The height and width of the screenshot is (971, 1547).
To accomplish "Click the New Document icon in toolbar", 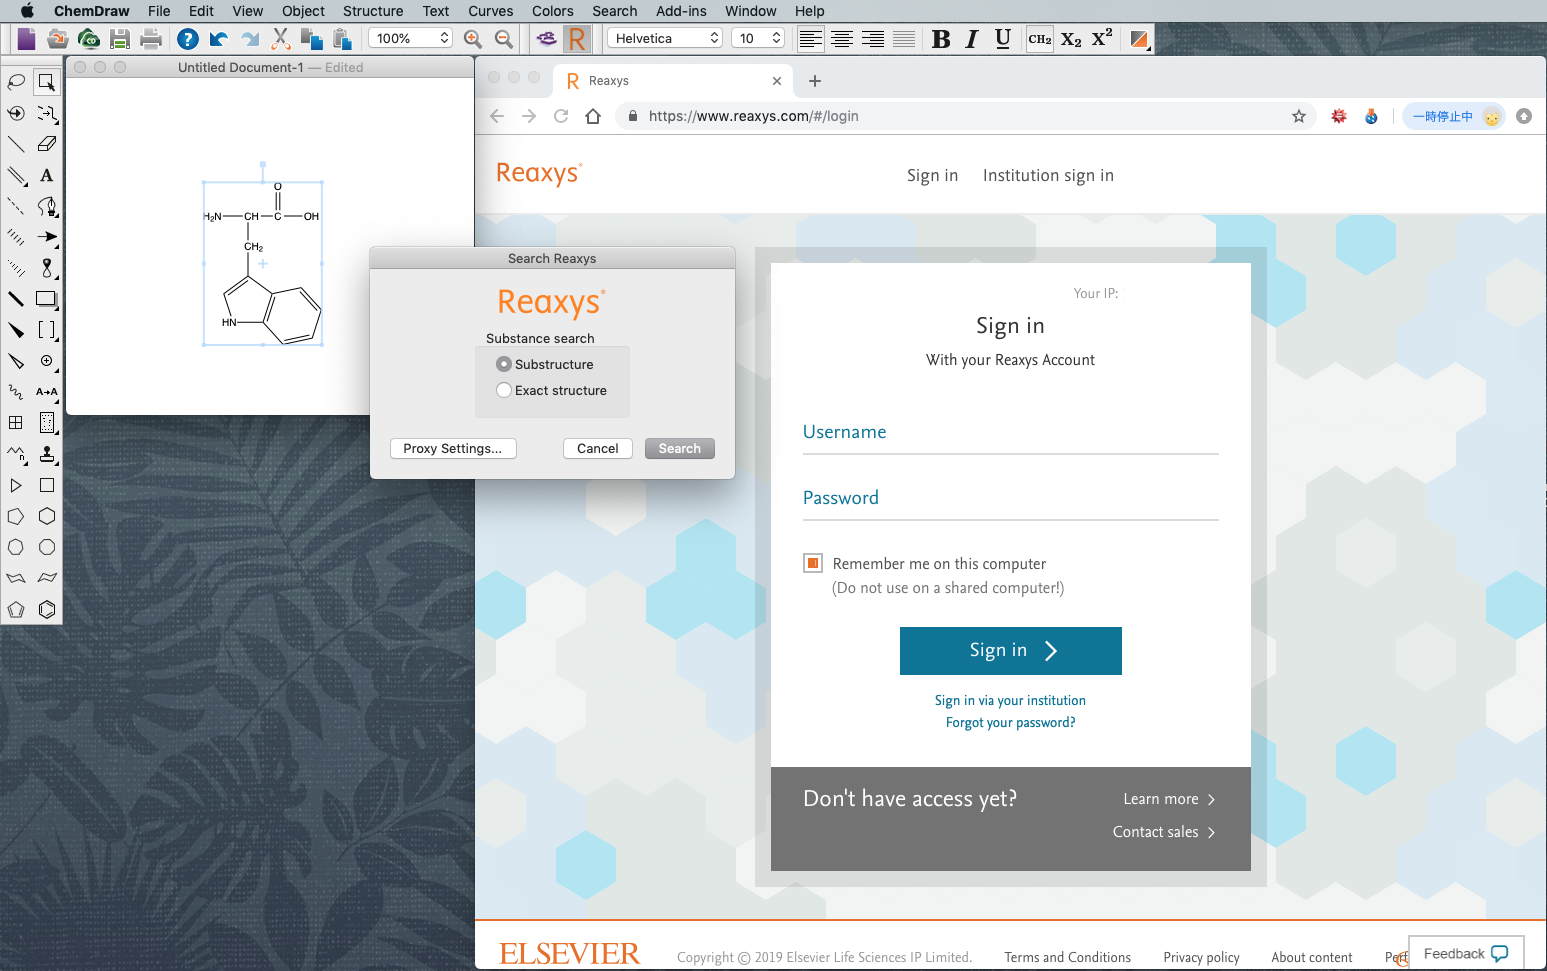I will point(26,39).
